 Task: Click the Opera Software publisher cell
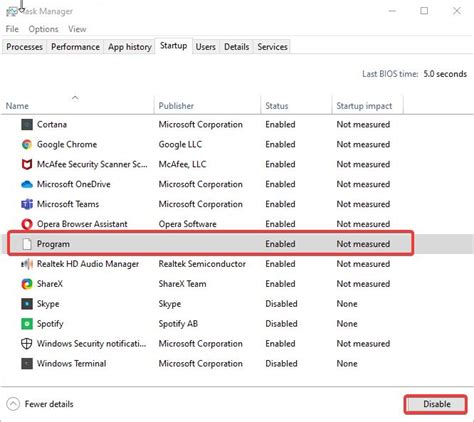click(x=187, y=224)
